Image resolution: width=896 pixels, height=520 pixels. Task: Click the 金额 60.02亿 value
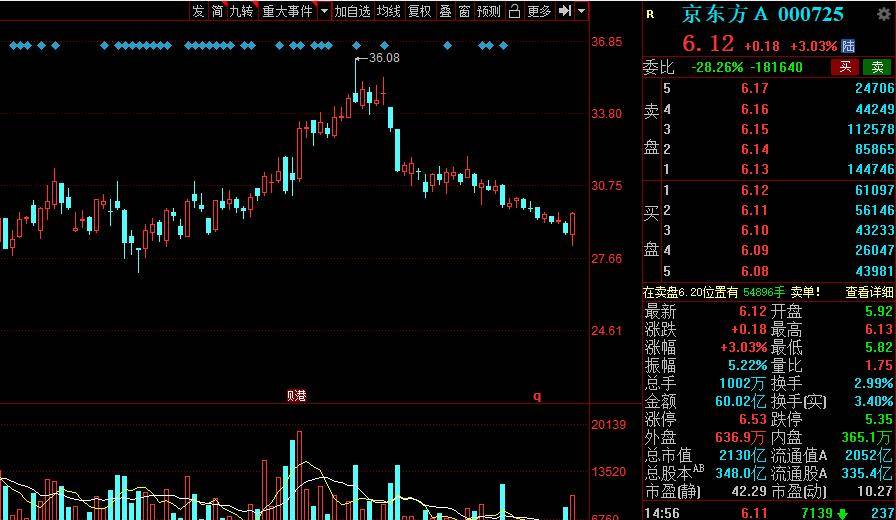click(x=741, y=401)
